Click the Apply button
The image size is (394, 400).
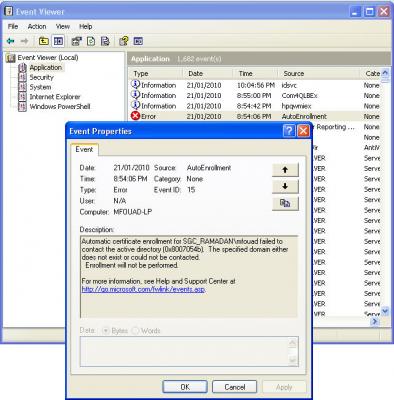[x=284, y=387]
